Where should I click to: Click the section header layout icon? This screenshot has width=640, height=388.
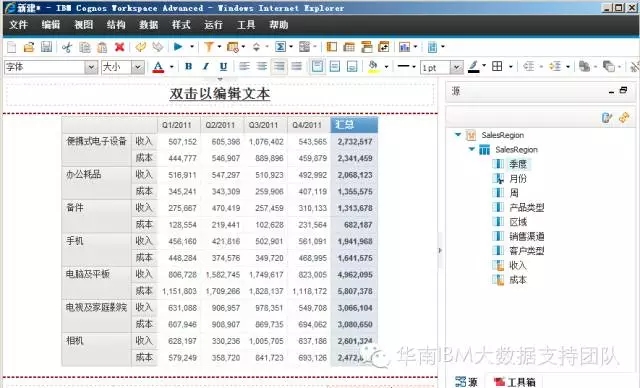367,47
